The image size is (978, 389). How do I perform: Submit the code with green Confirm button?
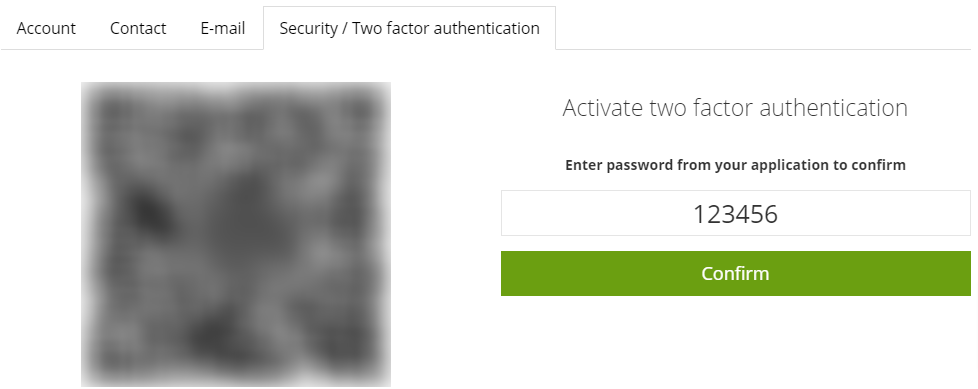735,274
